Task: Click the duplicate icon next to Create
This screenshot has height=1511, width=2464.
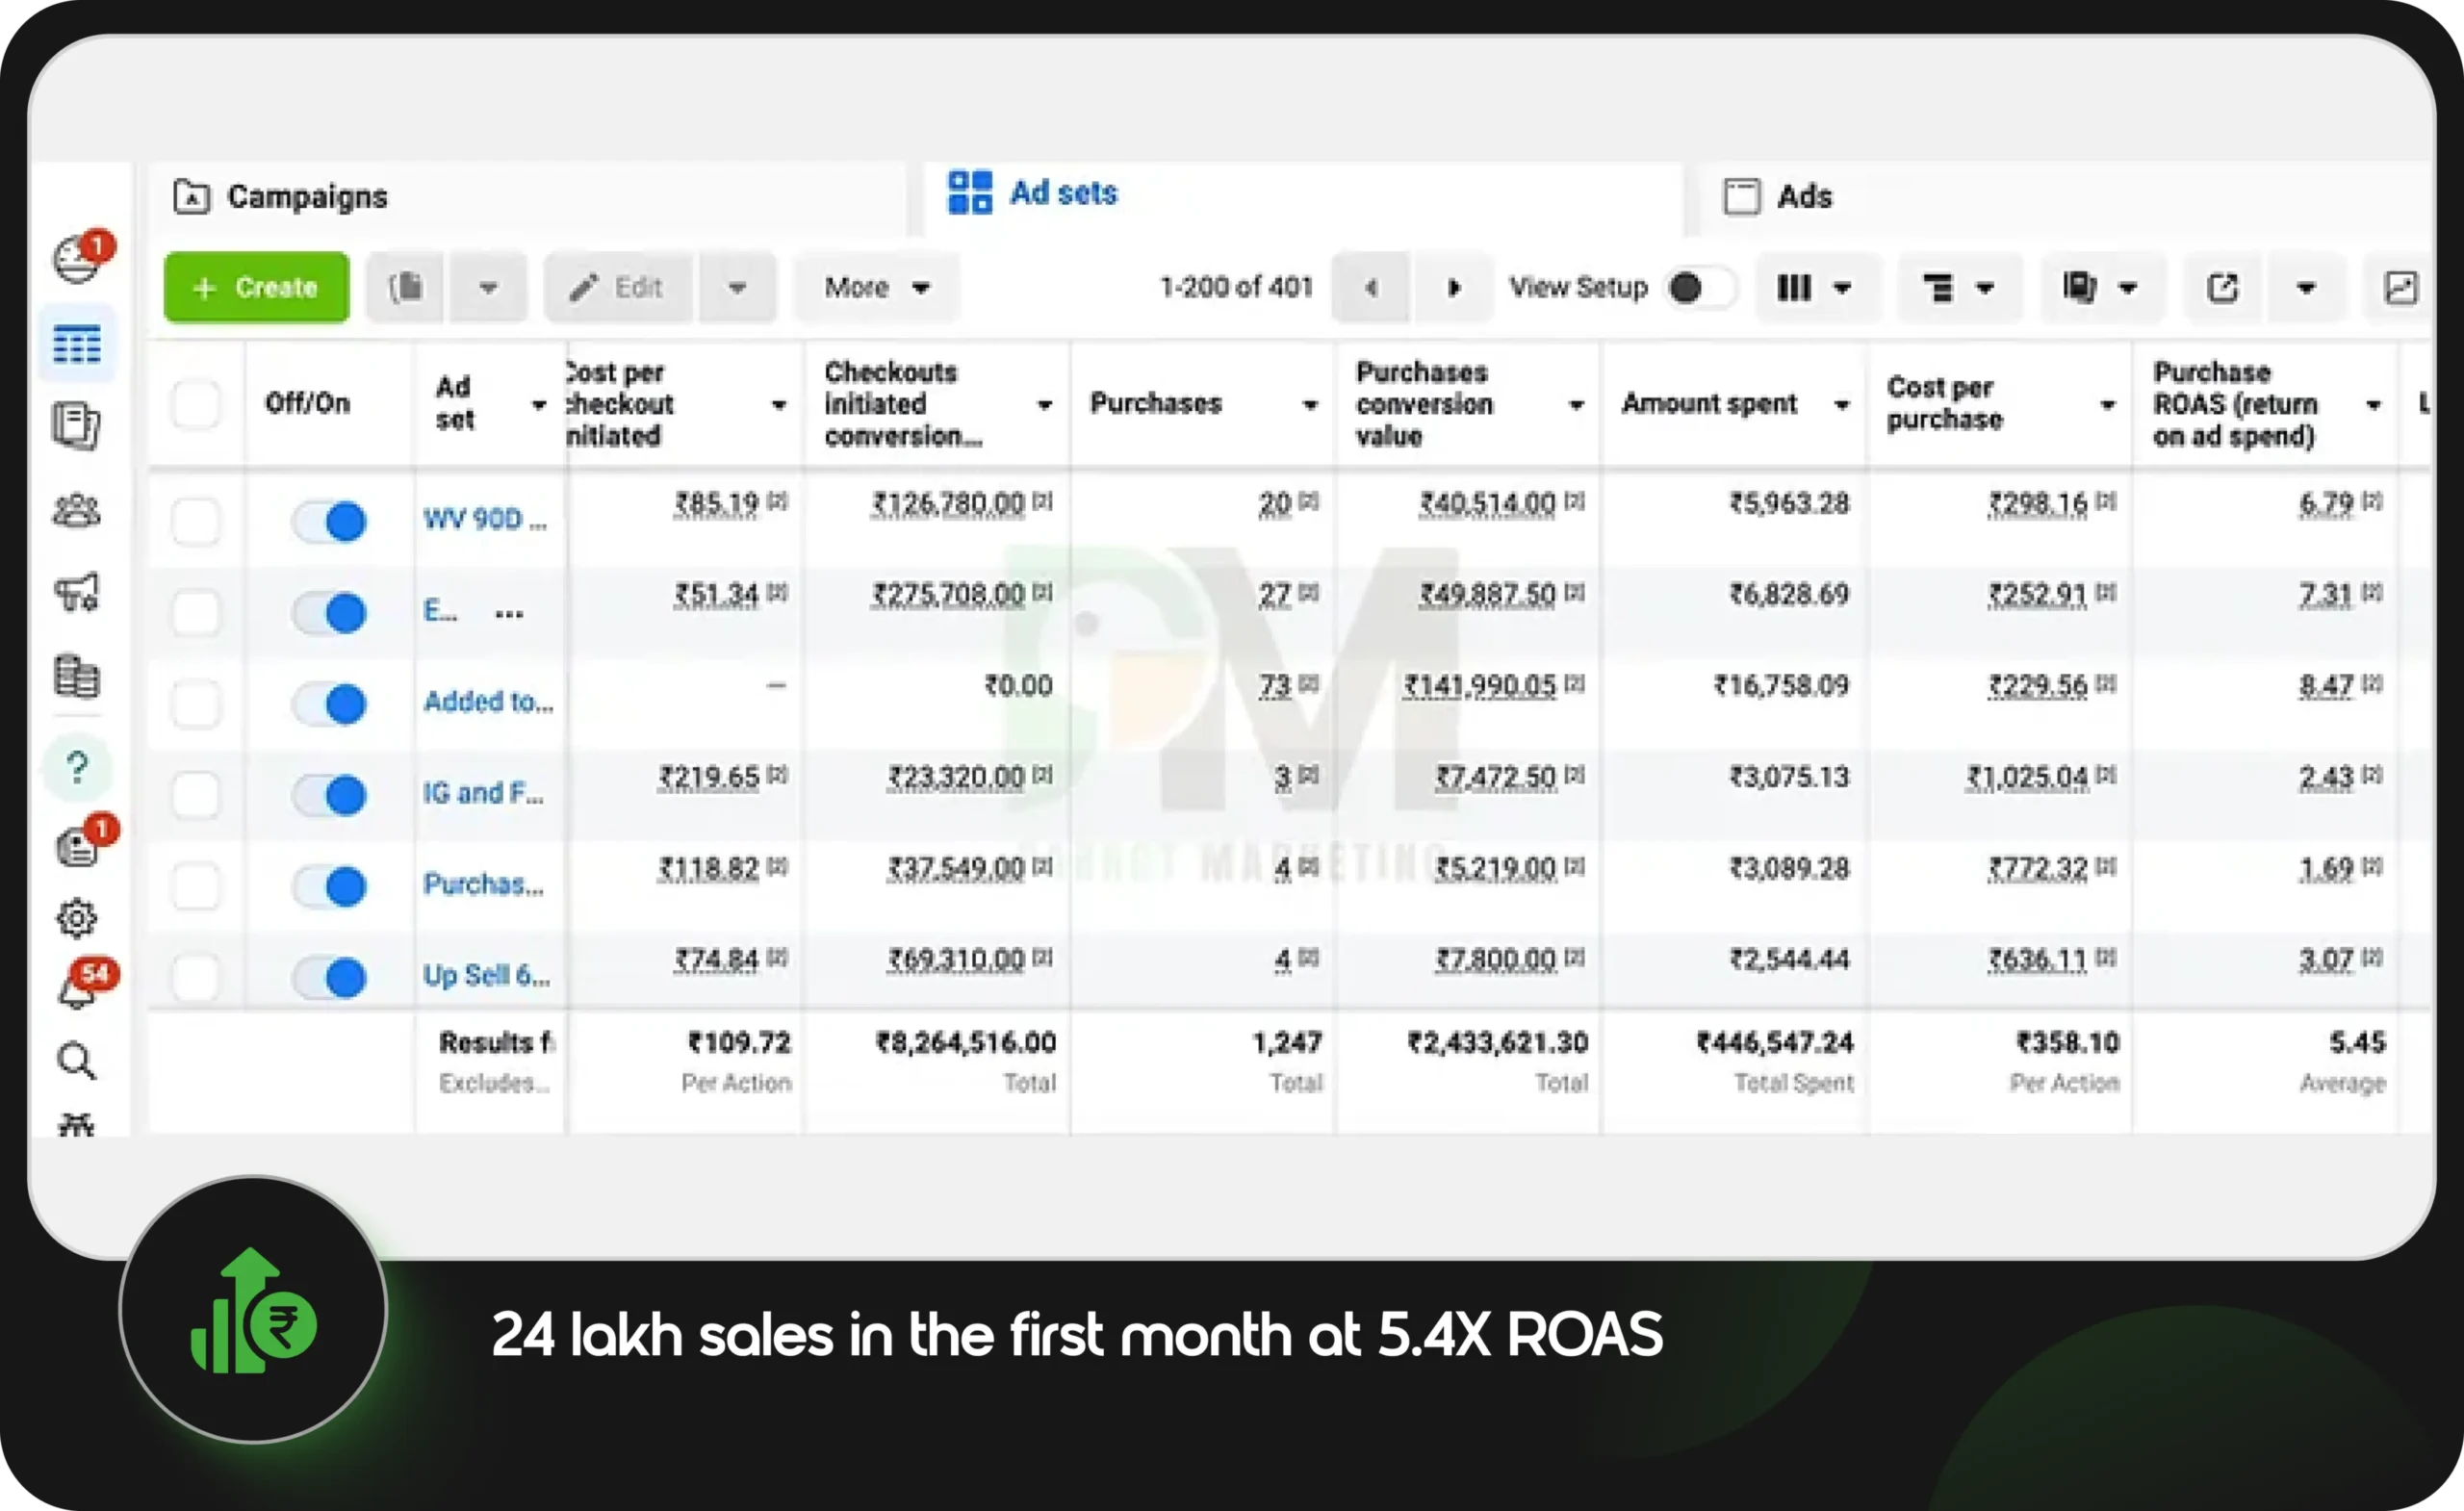Action: [x=405, y=288]
